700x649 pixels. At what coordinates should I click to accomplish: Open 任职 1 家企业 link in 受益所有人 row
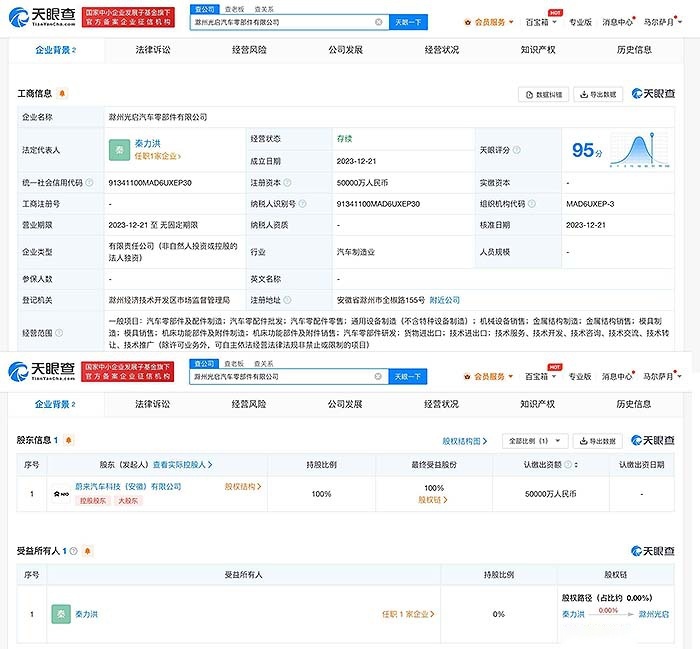pos(408,614)
